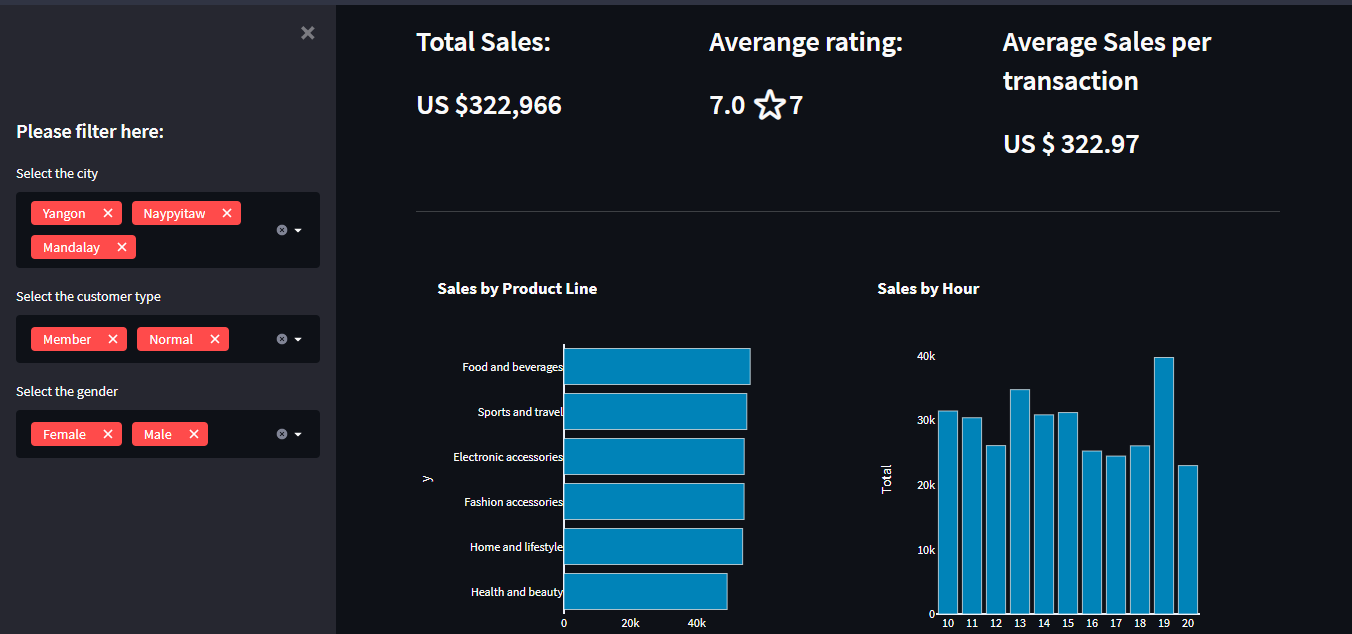Remove the Female gender tag
This screenshot has height=634, width=1352.
108,434
